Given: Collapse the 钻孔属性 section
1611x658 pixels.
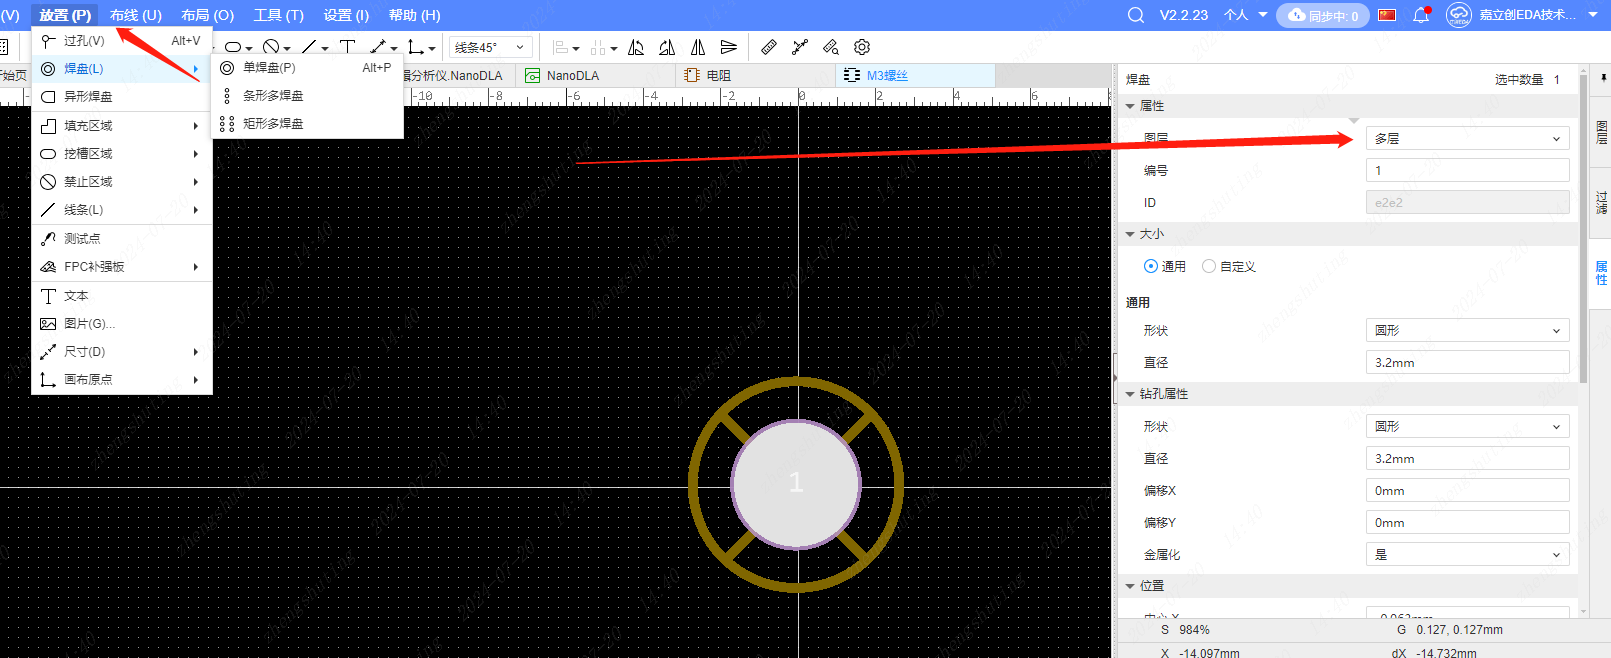Looking at the screenshot, I should pyautogui.click(x=1131, y=394).
